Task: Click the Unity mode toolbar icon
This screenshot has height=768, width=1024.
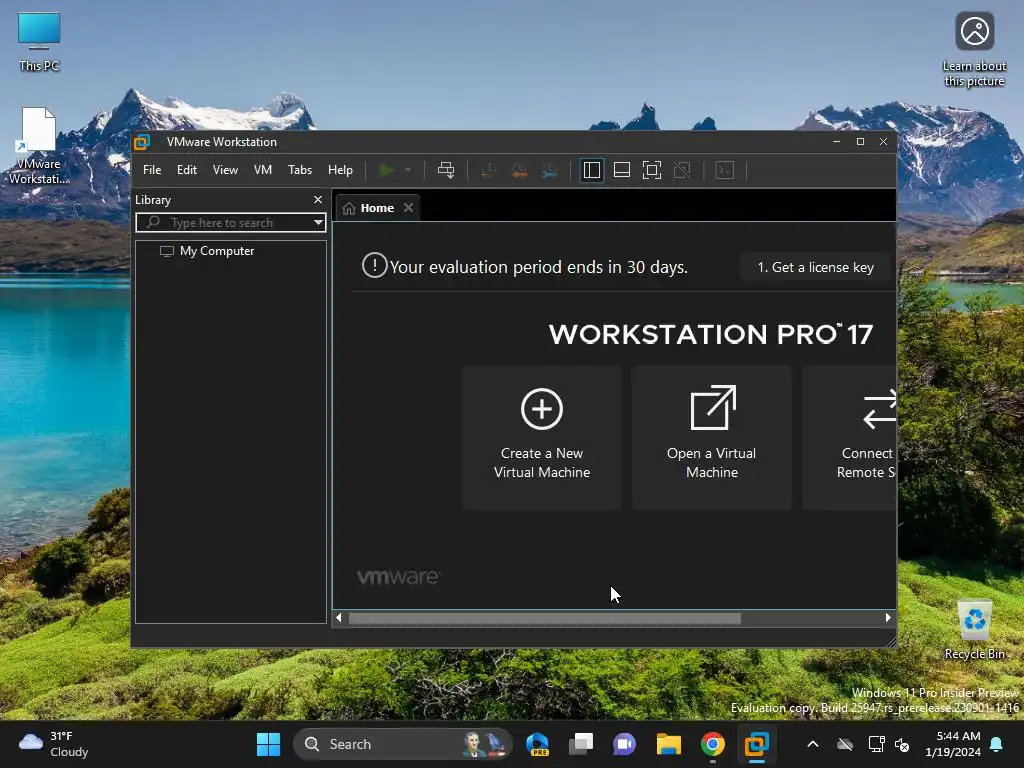Action: pos(682,170)
